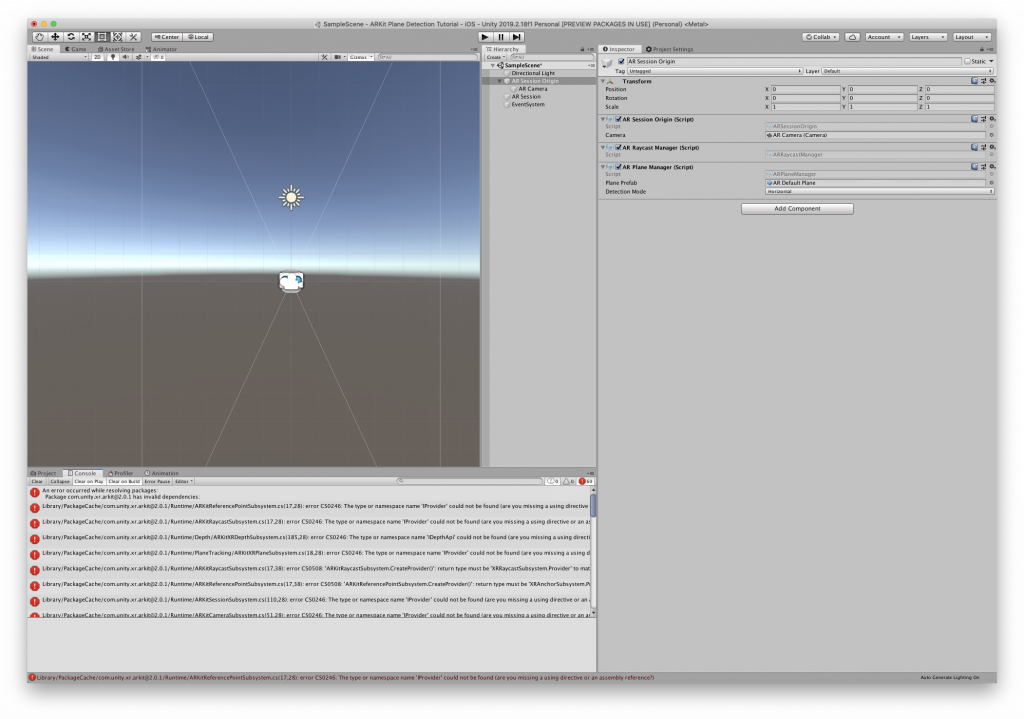
Task: Toggle pivot mode with Center button
Action: click(167, 37)
